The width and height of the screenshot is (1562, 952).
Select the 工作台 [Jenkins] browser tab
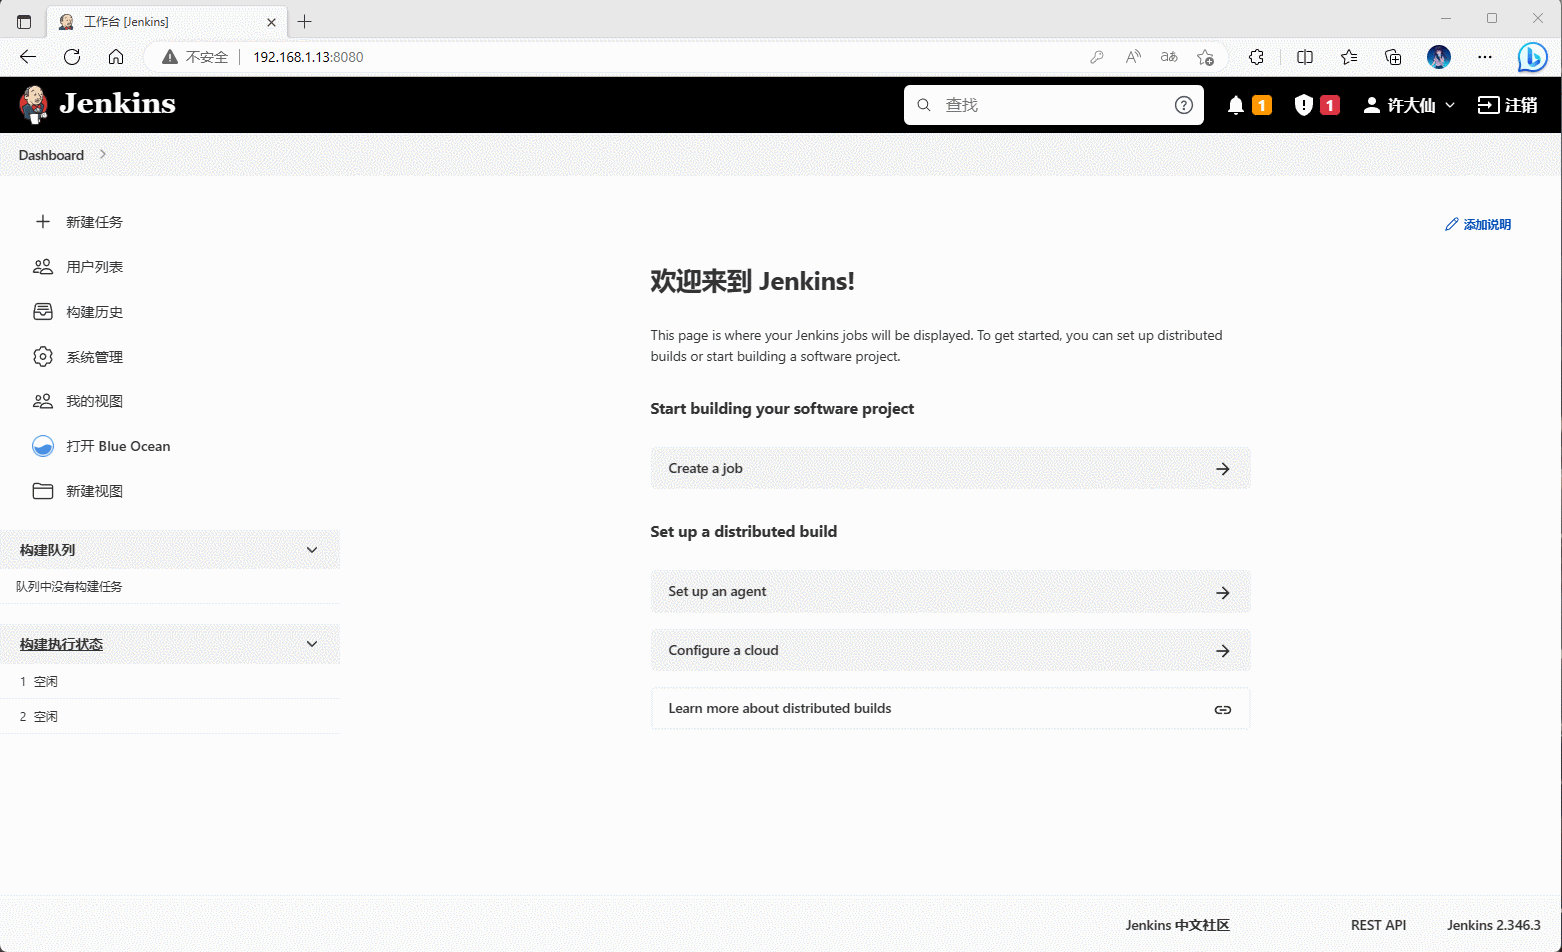pos(166,21)
